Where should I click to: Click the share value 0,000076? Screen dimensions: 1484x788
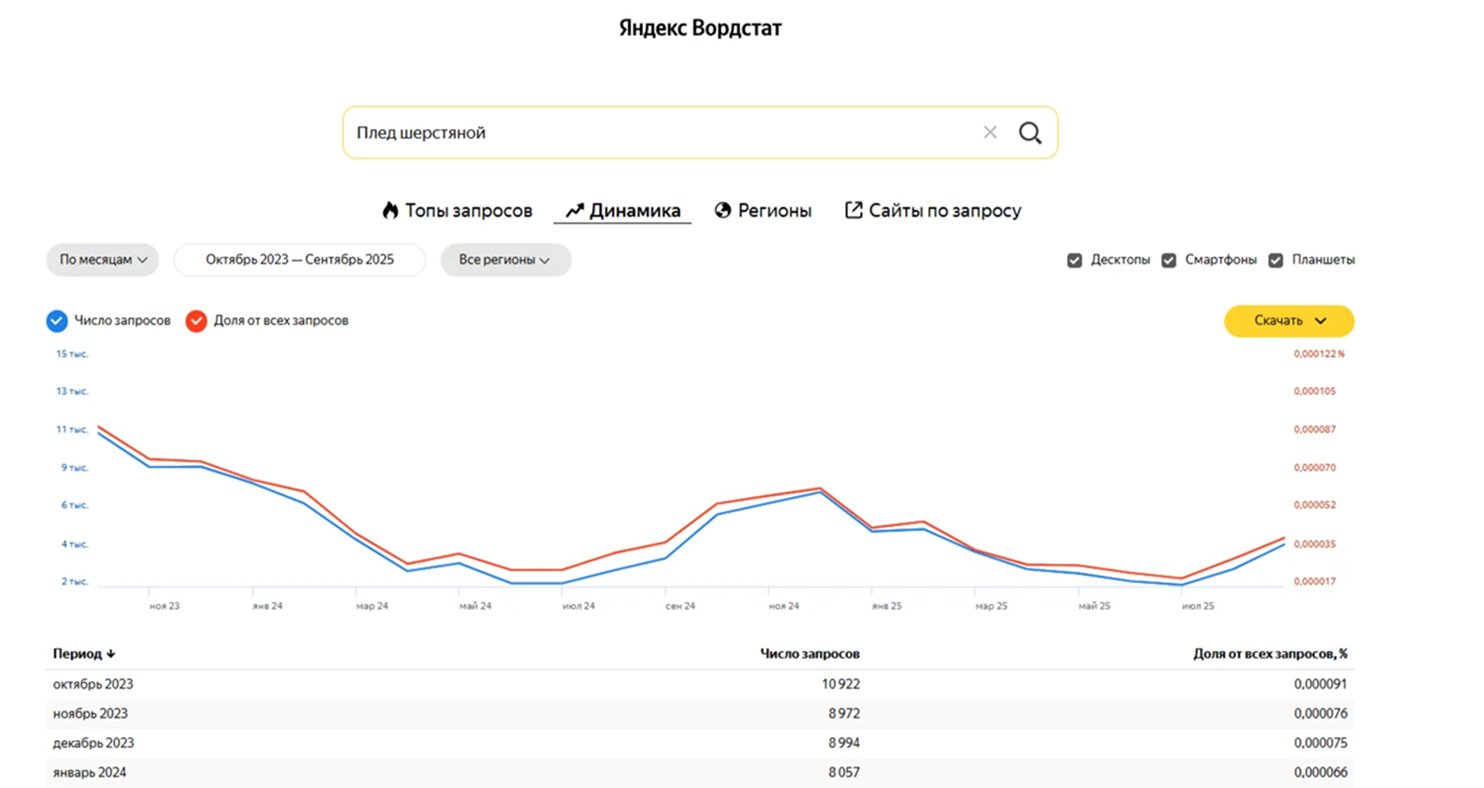click(x=1321, y=714)
